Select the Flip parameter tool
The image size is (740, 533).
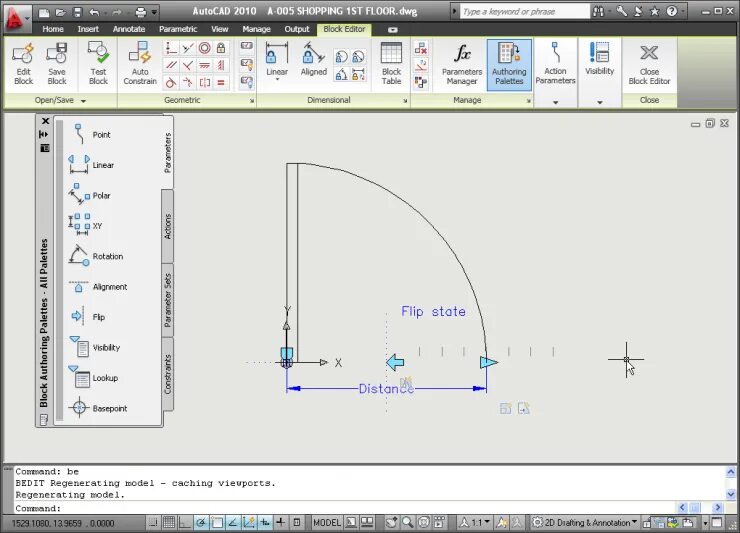pos(89,317)
